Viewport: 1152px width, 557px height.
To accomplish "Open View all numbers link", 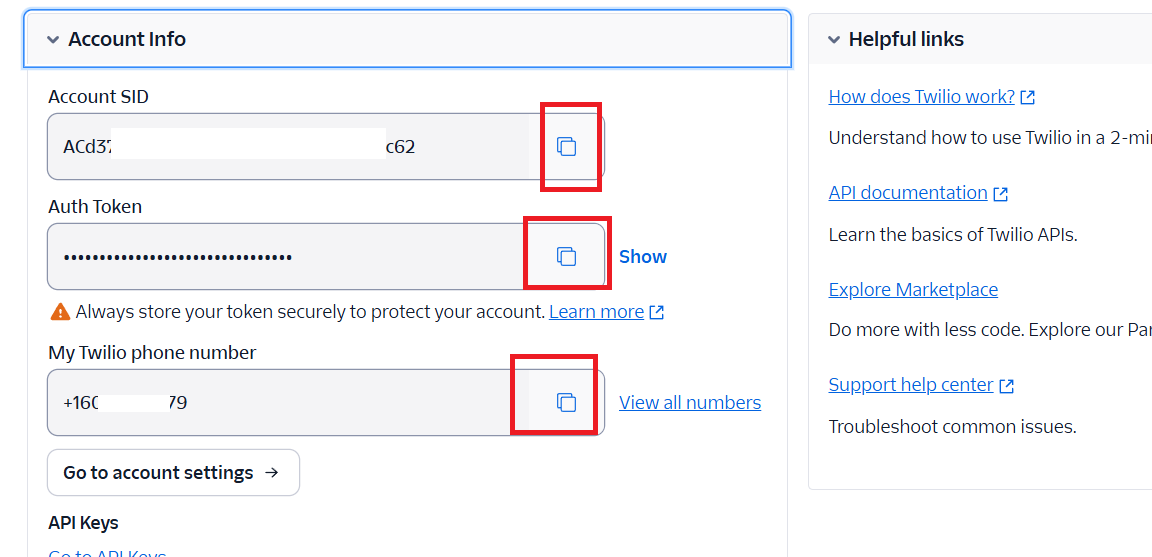I will 689,403.
